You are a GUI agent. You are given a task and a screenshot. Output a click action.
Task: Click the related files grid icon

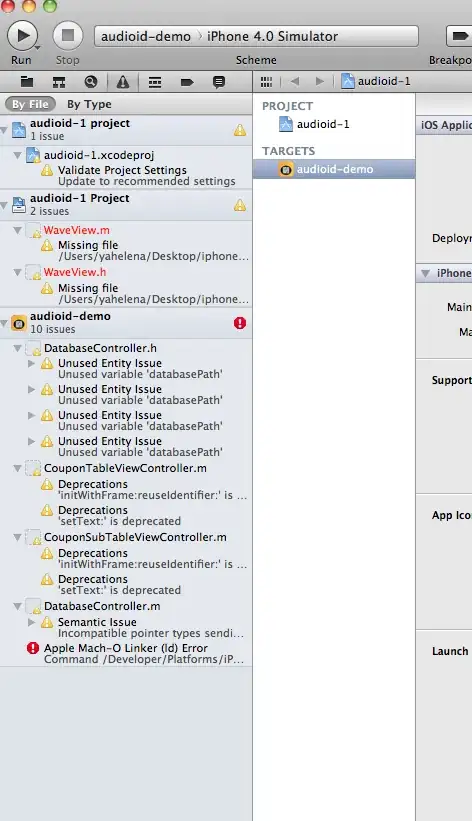pos(266,82)
